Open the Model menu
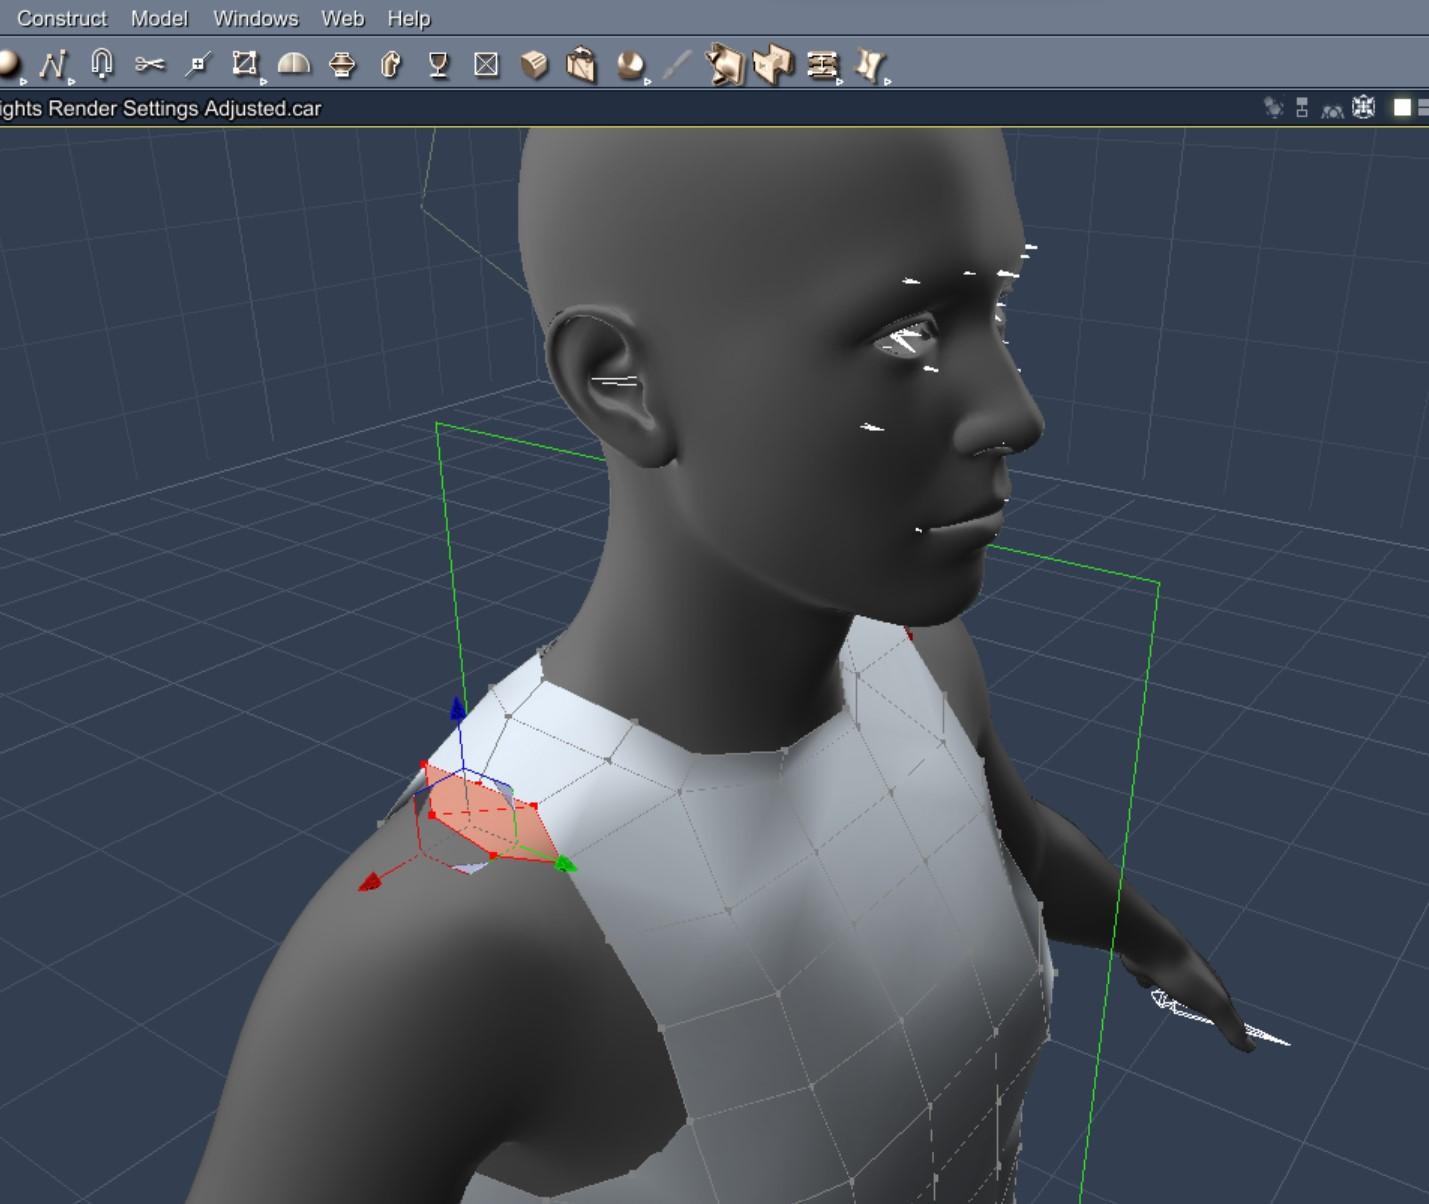The height and width of the screenshot is (1204, 1429). (159, 18)
